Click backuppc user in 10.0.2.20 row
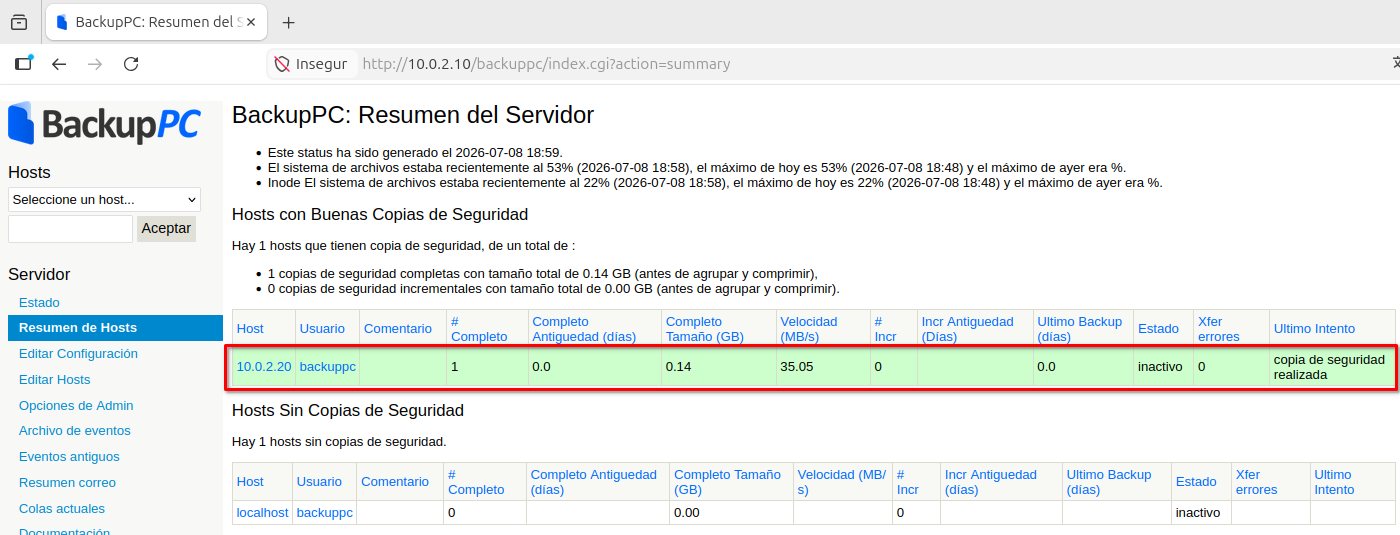The image size is (1400, 535). tap(327, 367)
